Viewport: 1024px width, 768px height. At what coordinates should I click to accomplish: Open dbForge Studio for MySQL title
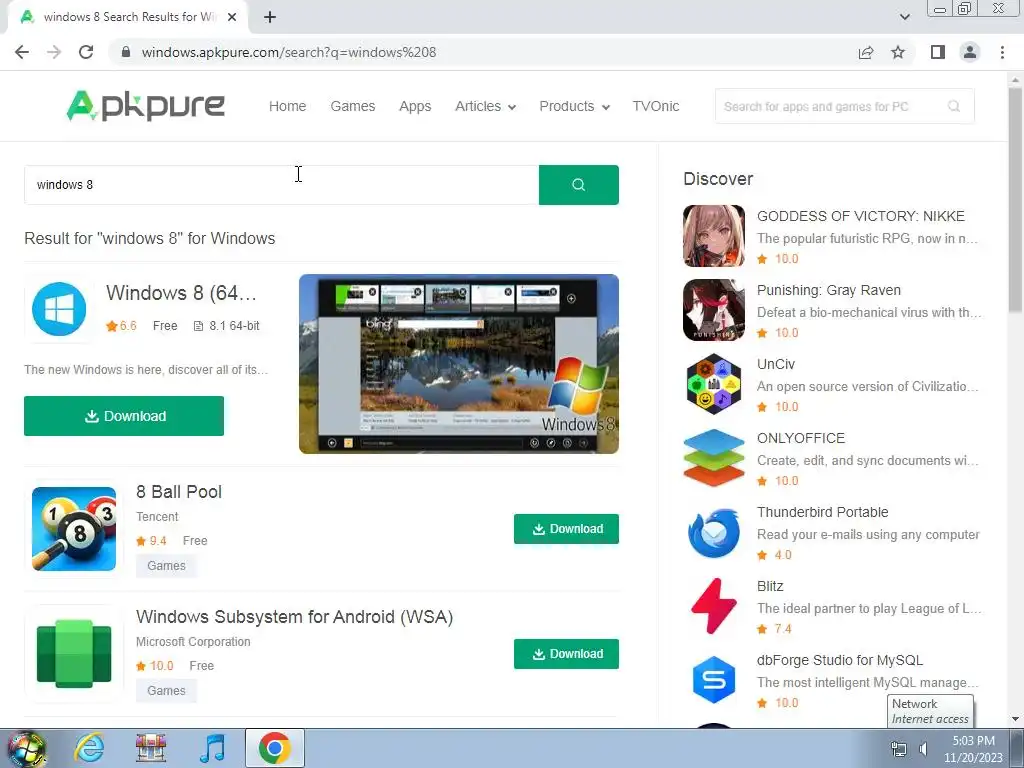(840, 660)
